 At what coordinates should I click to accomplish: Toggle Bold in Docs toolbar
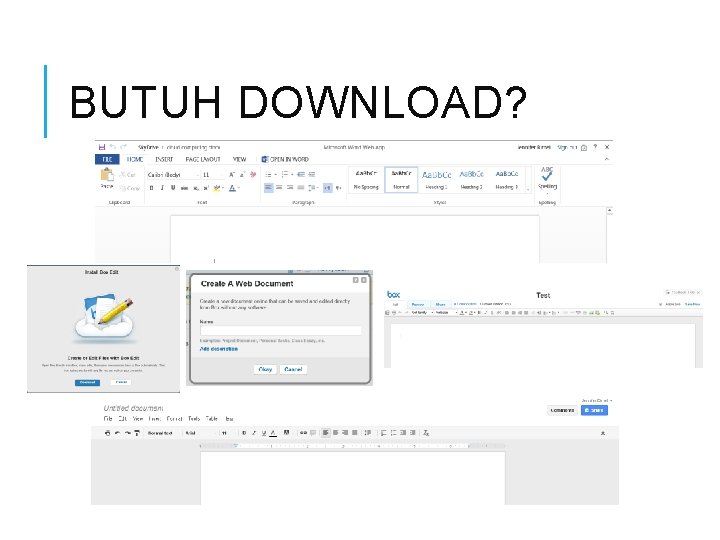coord(244,433)
